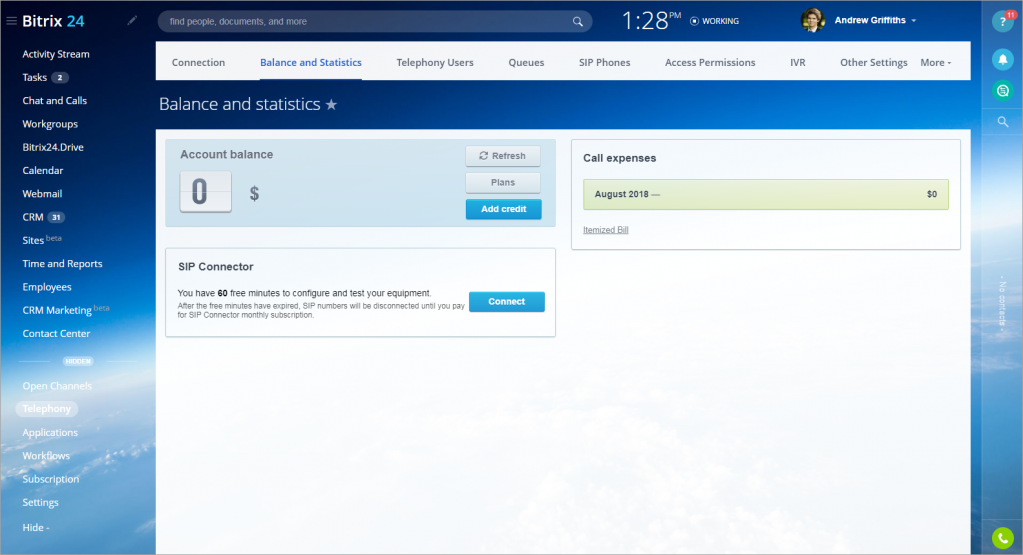Select the Balance and Statistics tab

click(x=311, y=63)
